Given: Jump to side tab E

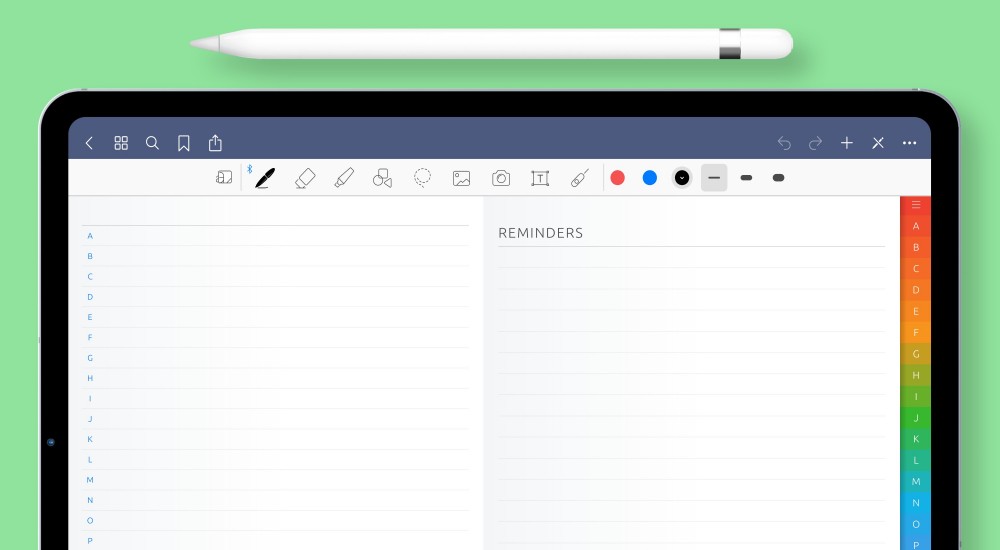Looking at the screenshot, I should pyautogui.click(x=916, y=311).
